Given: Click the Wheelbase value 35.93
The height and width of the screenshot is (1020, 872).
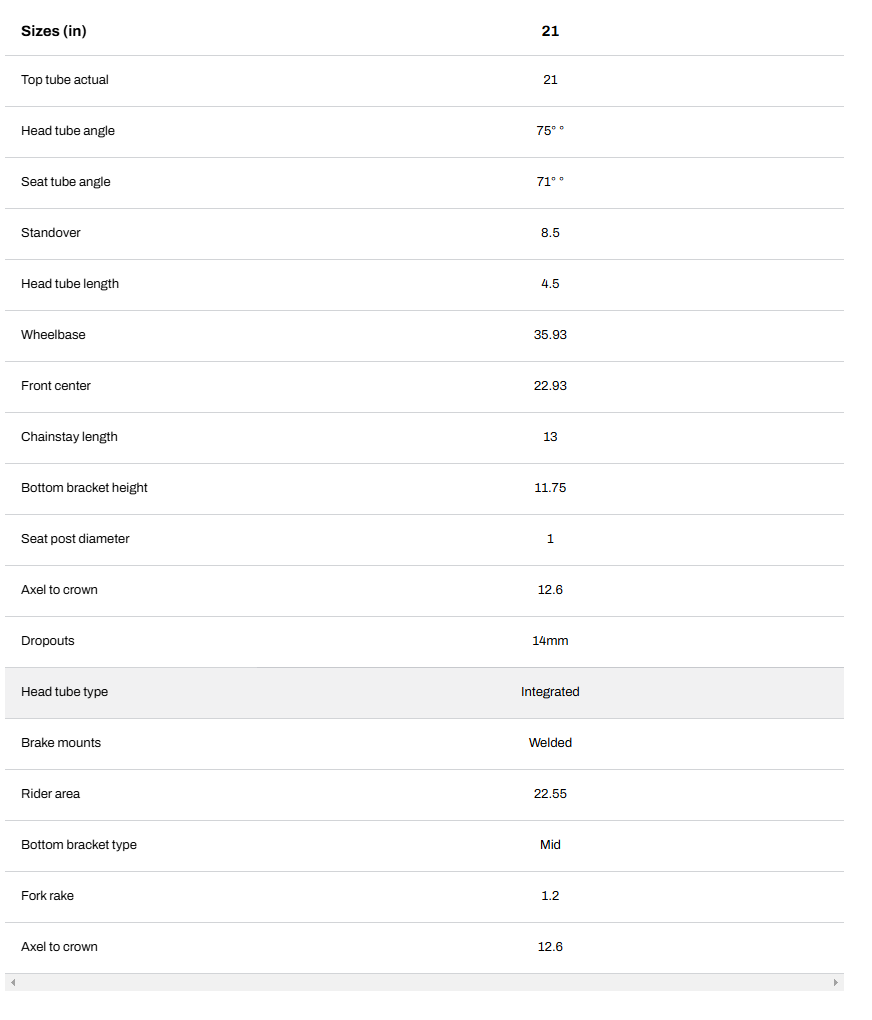Looking at the screenshot, I should [x=550, y=335].
